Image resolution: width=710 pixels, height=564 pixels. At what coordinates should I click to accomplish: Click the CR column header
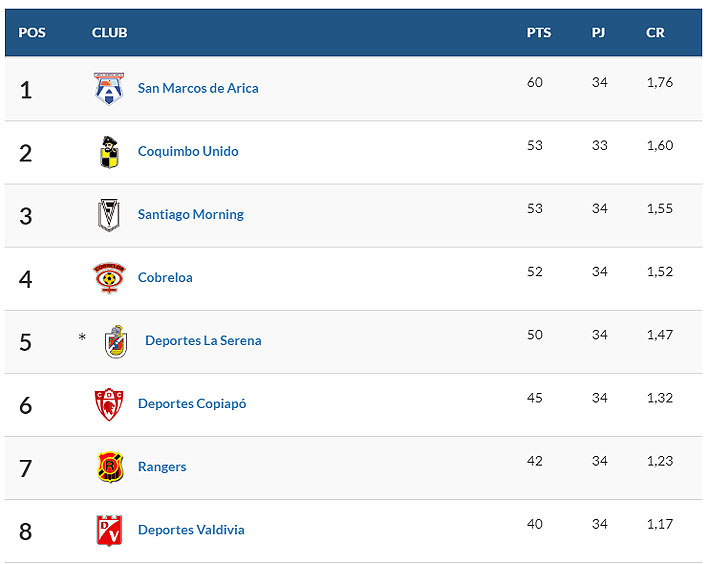click(x=655, y=32)
